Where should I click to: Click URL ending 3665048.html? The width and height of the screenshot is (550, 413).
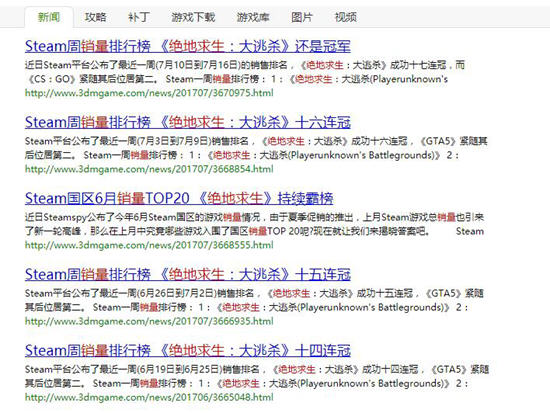(x=149, y=397)
